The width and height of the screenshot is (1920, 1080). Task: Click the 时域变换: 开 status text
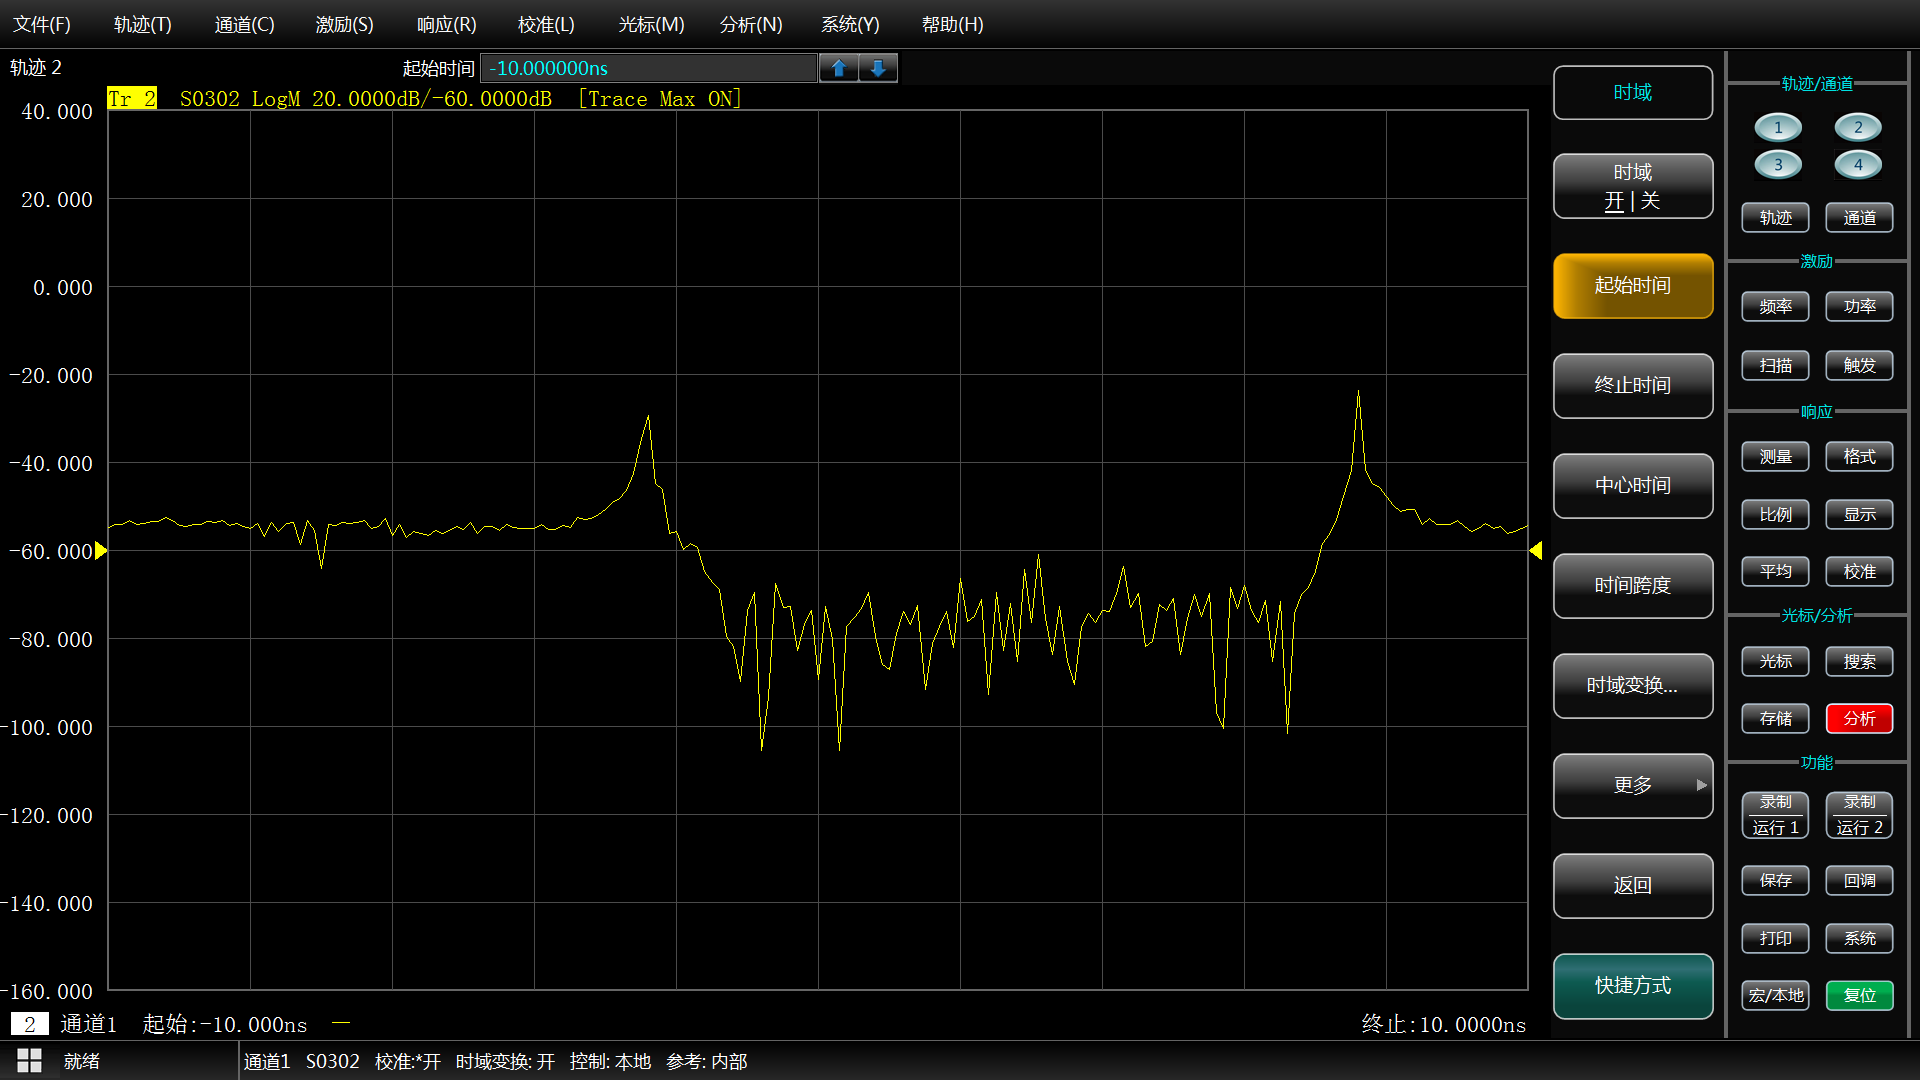[505, 1062]
